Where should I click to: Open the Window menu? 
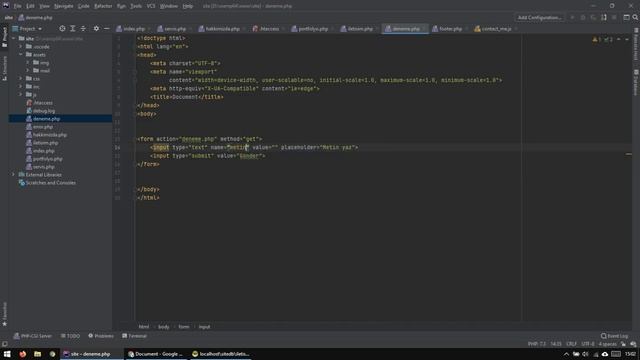coord(169,6)
